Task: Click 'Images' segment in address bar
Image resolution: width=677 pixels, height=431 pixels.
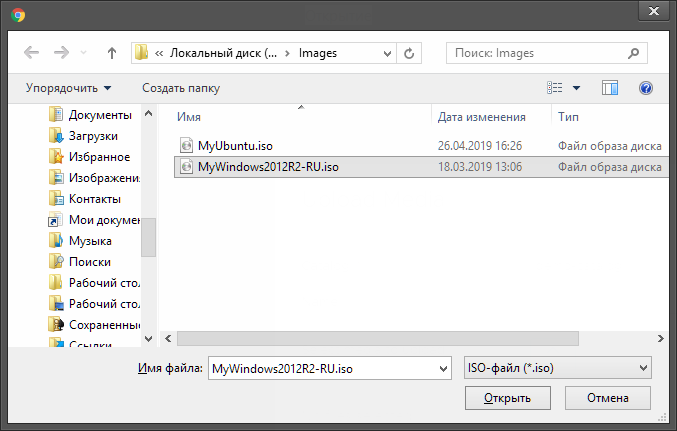Action: 318,53
